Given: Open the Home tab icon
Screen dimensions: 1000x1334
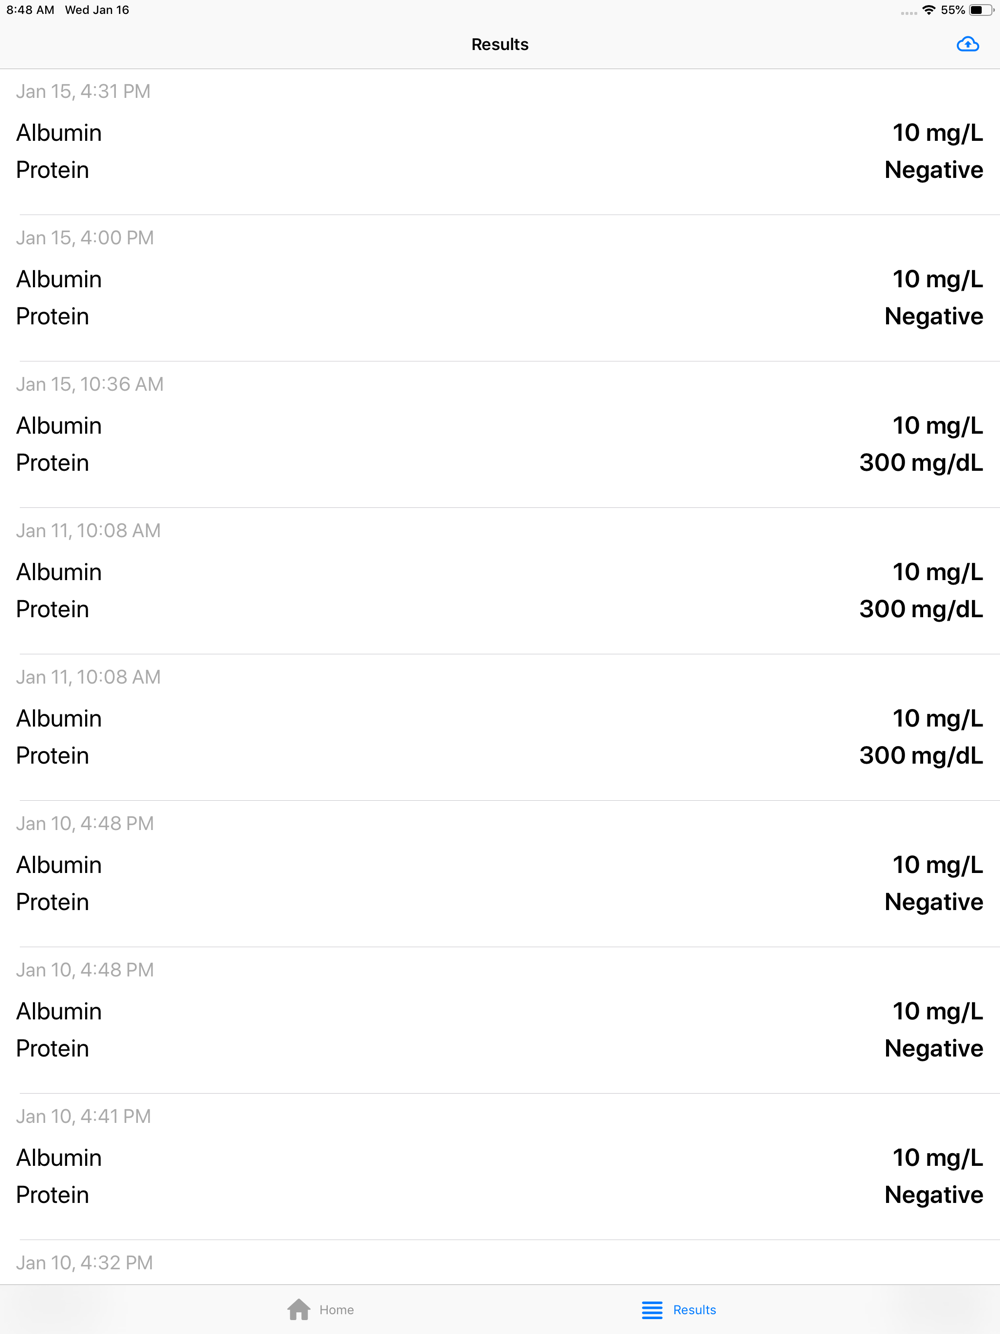Looking at the screenshot, I should click(x=298, y=1309).
